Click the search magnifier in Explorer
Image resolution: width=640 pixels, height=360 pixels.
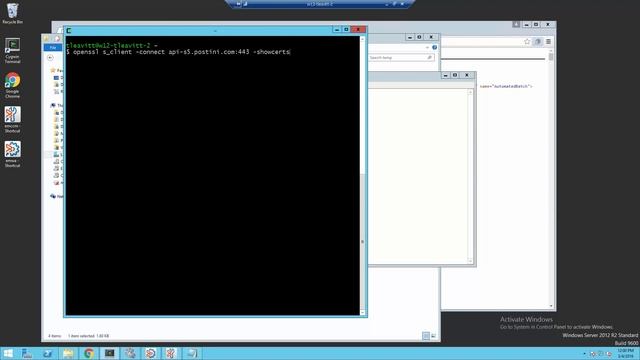[x=429, y=58]
